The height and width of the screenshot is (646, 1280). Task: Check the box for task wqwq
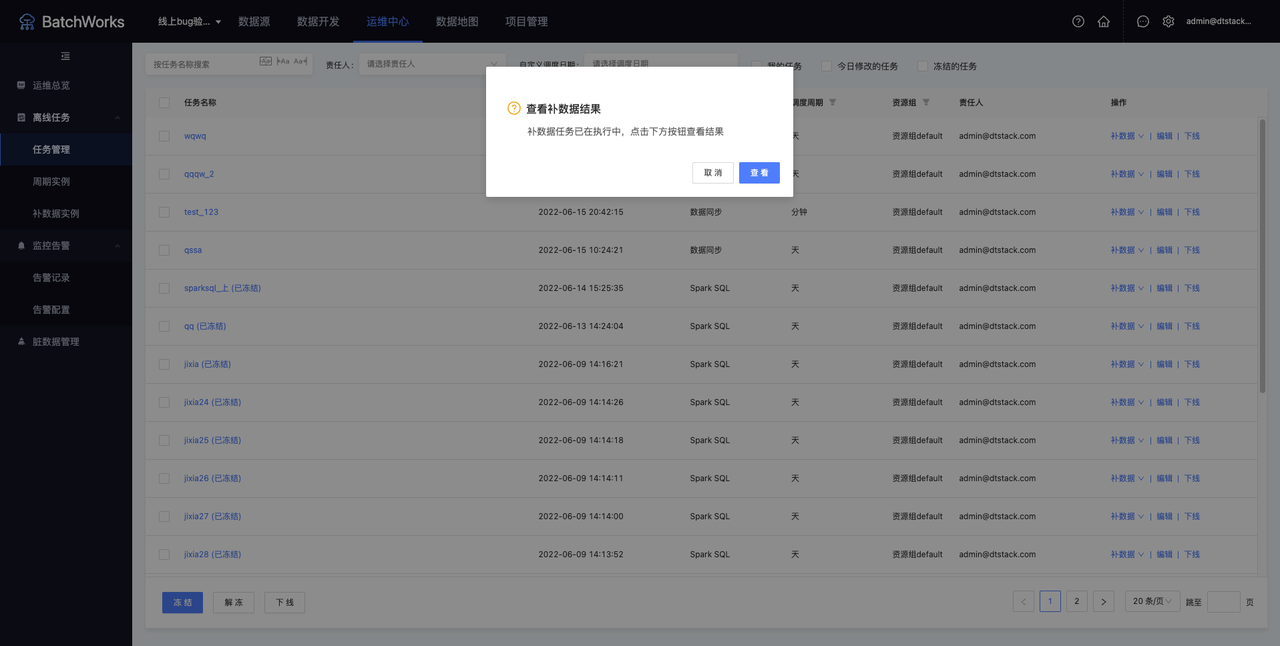click(164, 136)
